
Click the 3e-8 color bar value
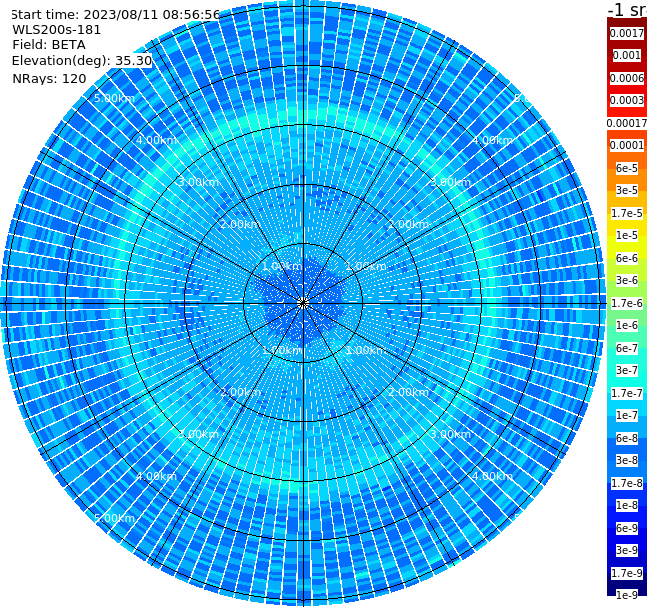coord(627,460)
